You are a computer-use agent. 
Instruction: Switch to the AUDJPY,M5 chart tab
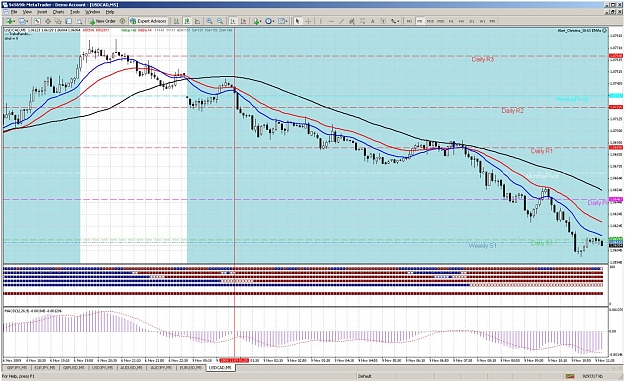(161, 367)
